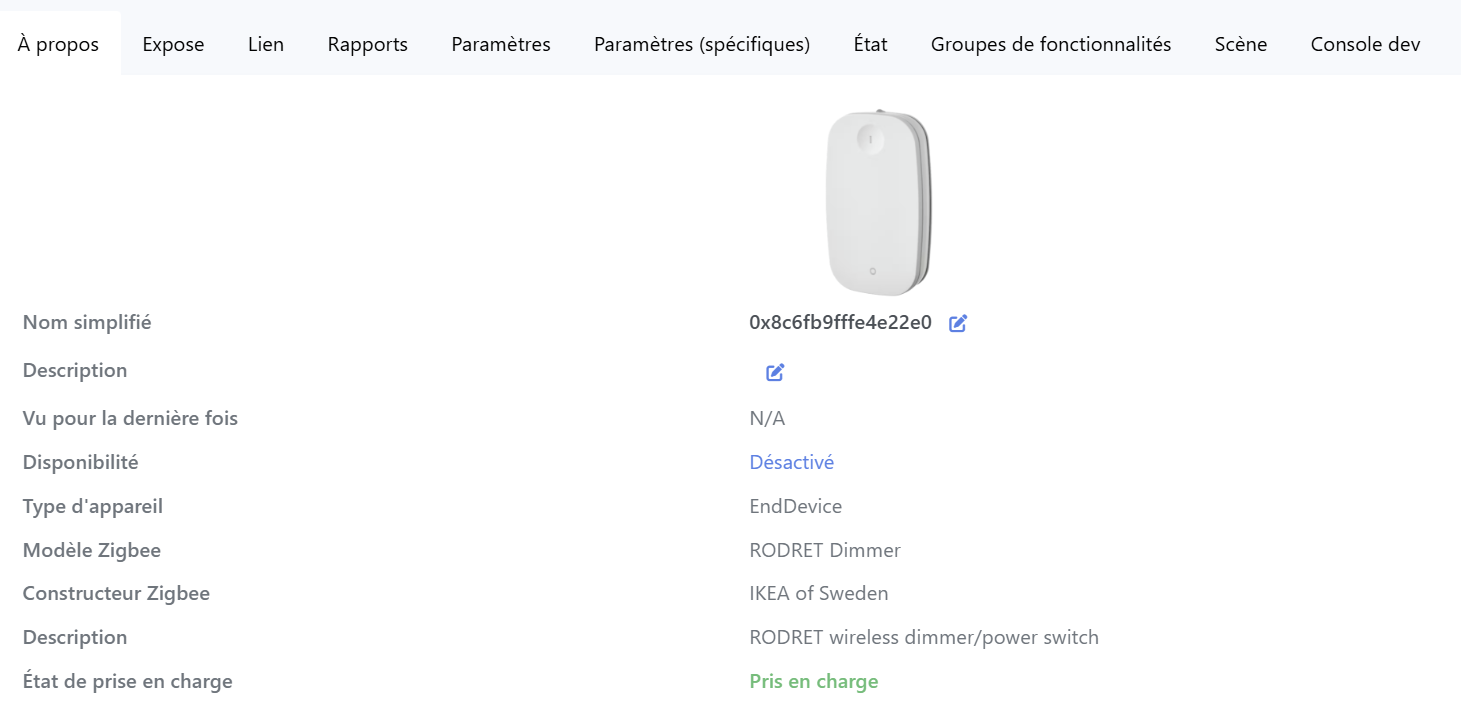Open the Rapports tab
1461x709 pixels.
click(367, 44)
